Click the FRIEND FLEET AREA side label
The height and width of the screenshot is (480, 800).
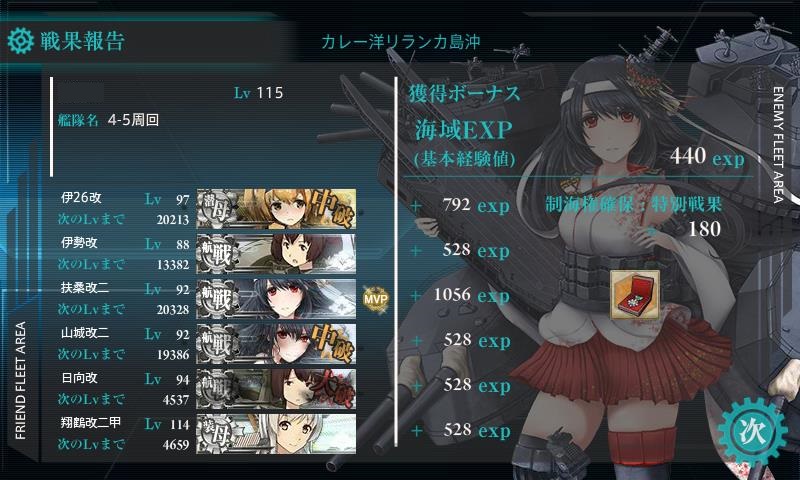pos(20,381)
